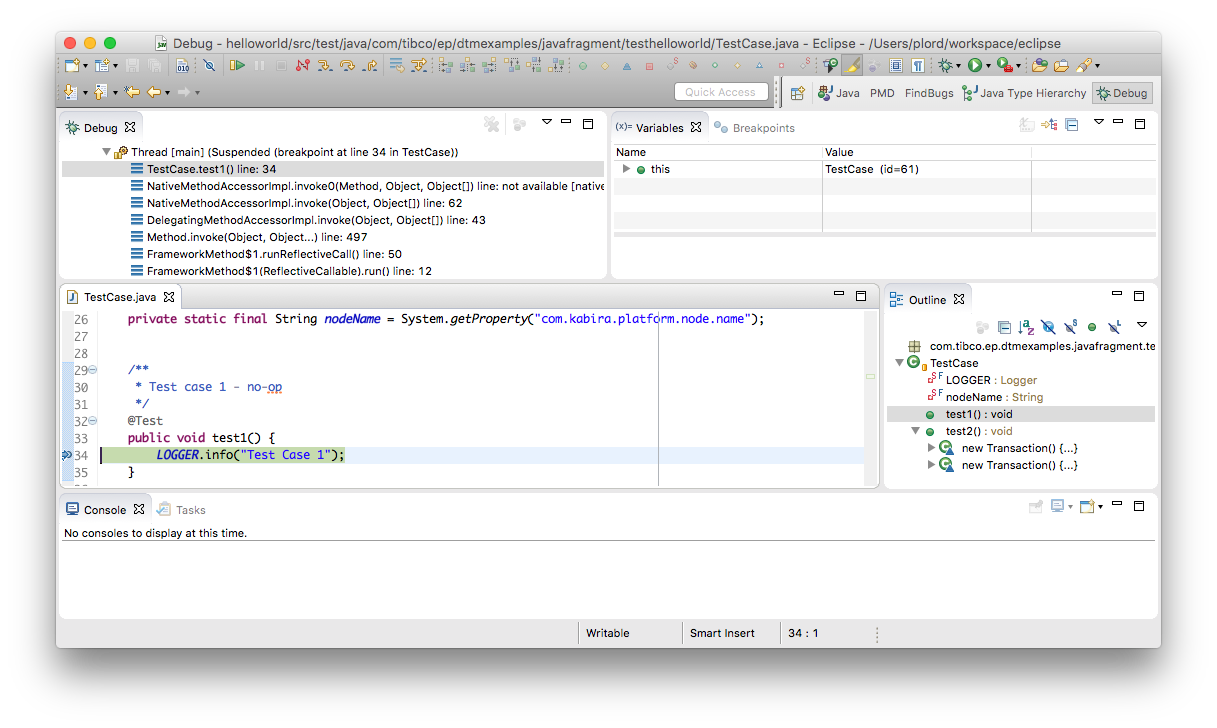
Task: Switch to Tasks tab
Action: 181,509
